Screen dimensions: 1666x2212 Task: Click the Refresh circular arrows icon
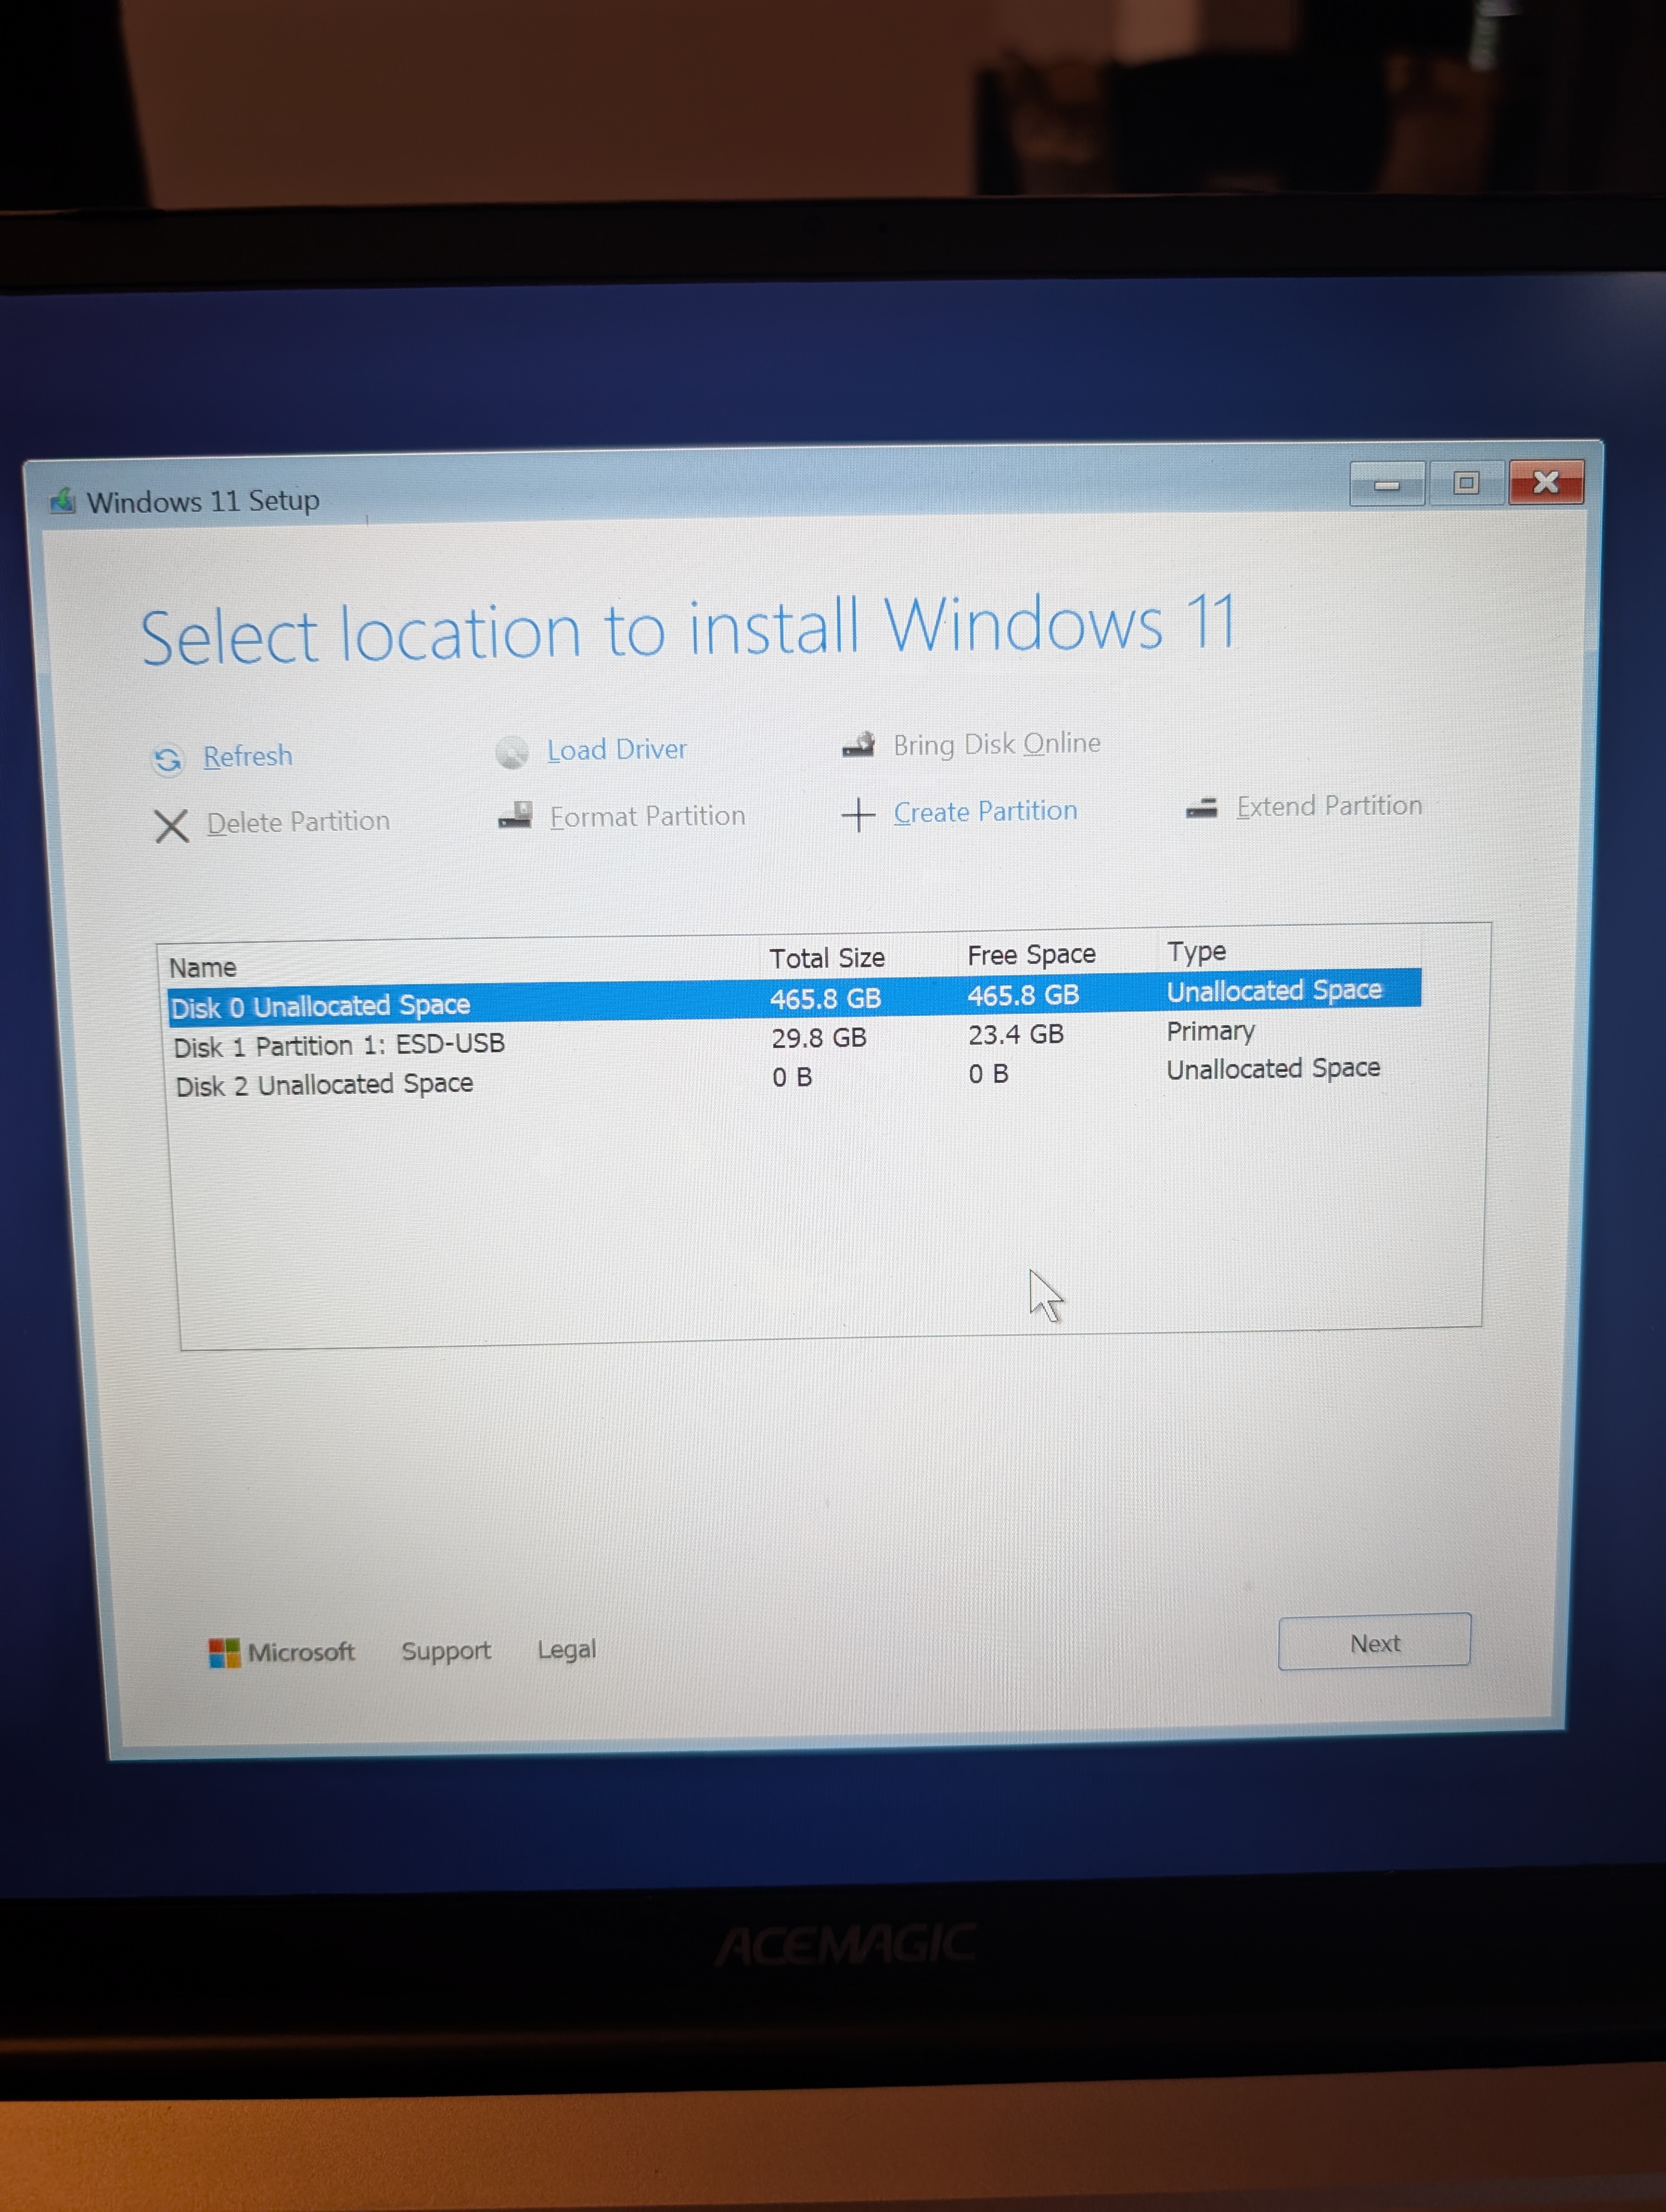click(x=167, y=760)
